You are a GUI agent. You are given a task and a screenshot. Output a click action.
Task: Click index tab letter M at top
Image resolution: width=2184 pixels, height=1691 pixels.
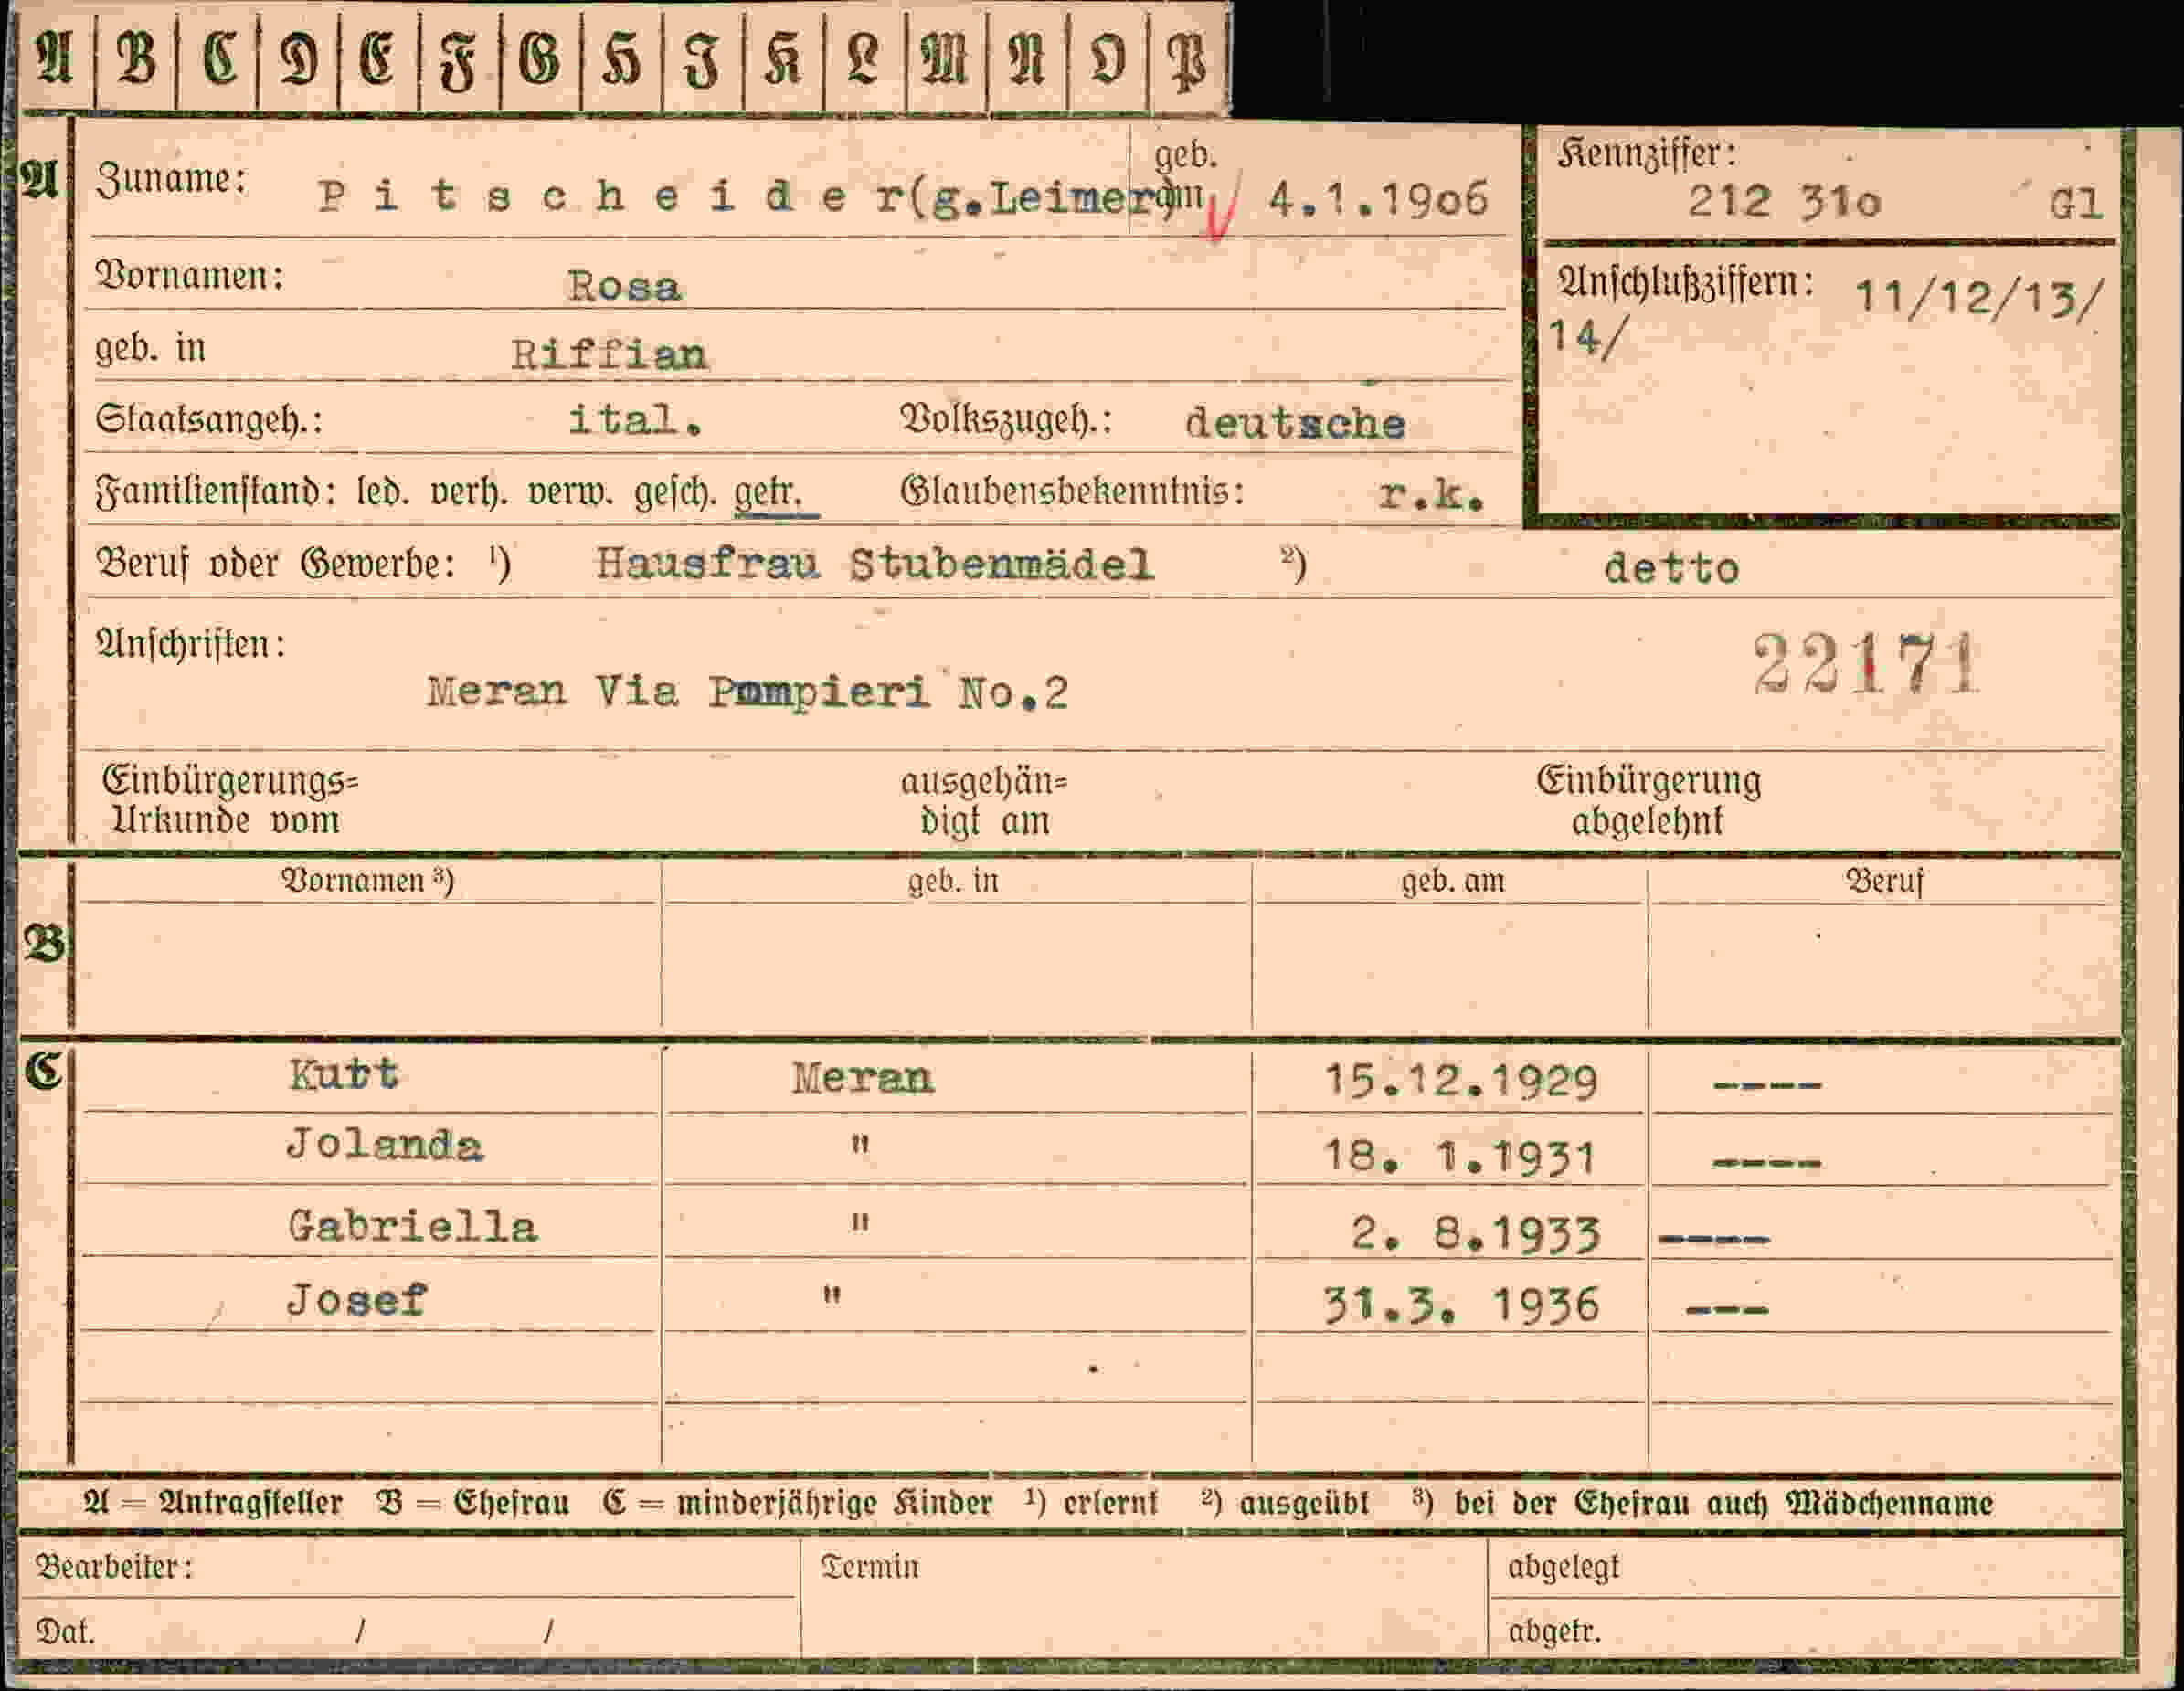(945, 58)
